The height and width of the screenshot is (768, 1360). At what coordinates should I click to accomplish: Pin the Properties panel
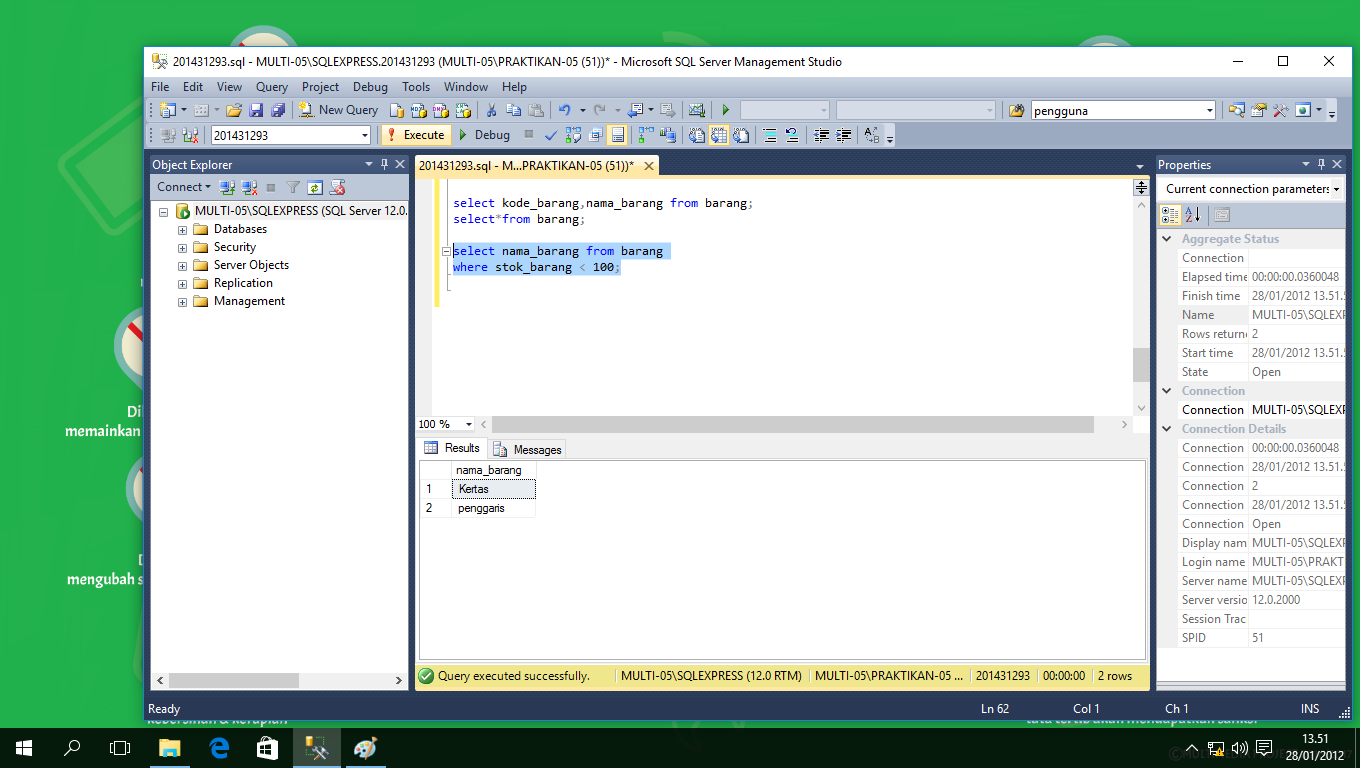(1322, 164)
